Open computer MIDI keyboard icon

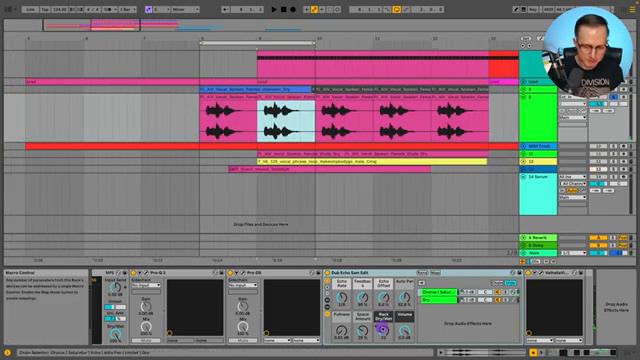[524, 9]
